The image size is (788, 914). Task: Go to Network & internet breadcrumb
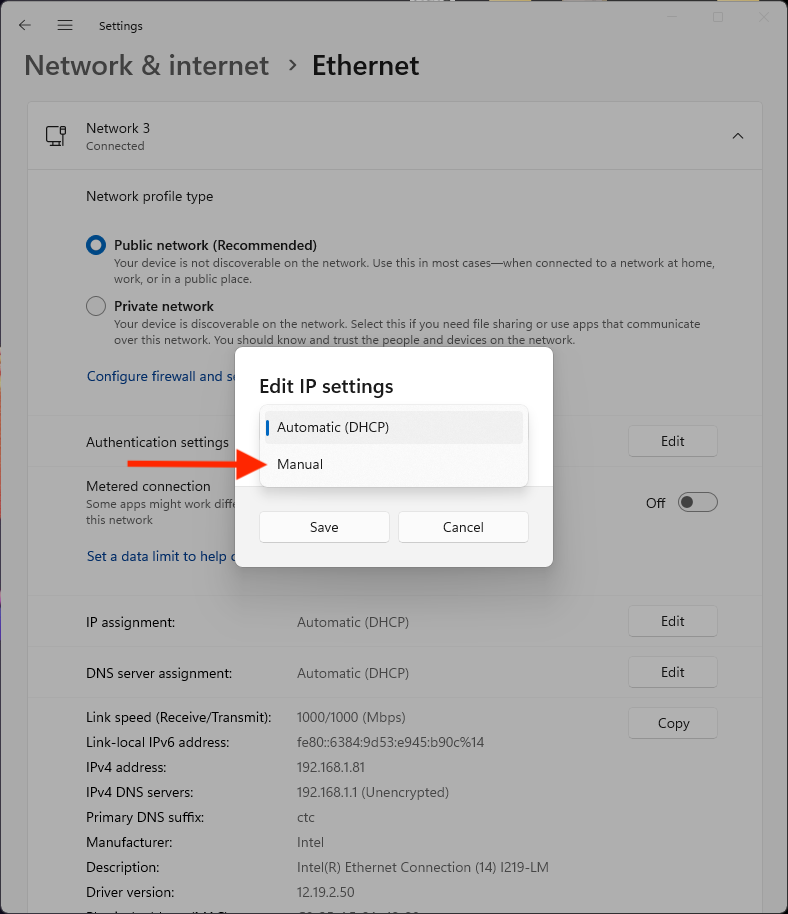pyautogui.click(x=146, y=66)
